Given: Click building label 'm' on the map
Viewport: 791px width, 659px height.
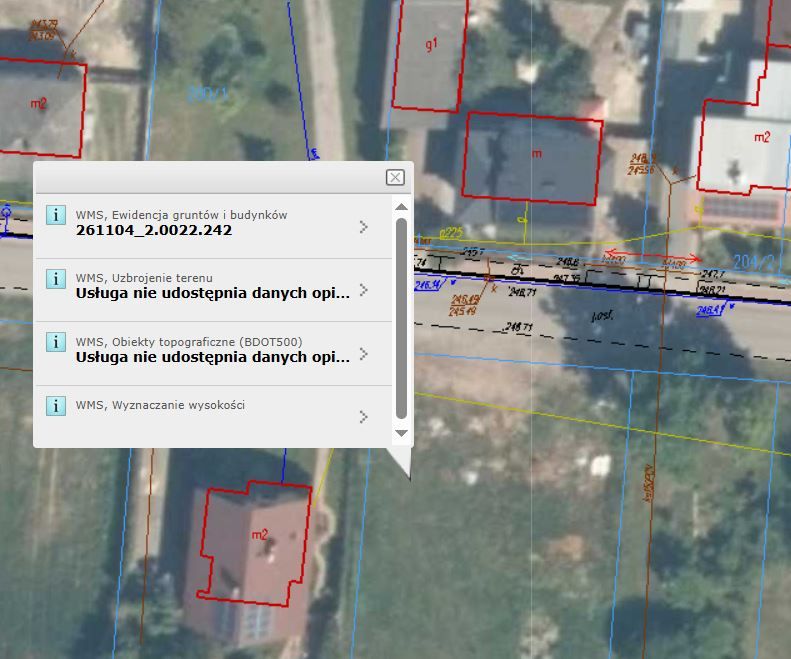Looking at the screenshot, I should 537,153.
